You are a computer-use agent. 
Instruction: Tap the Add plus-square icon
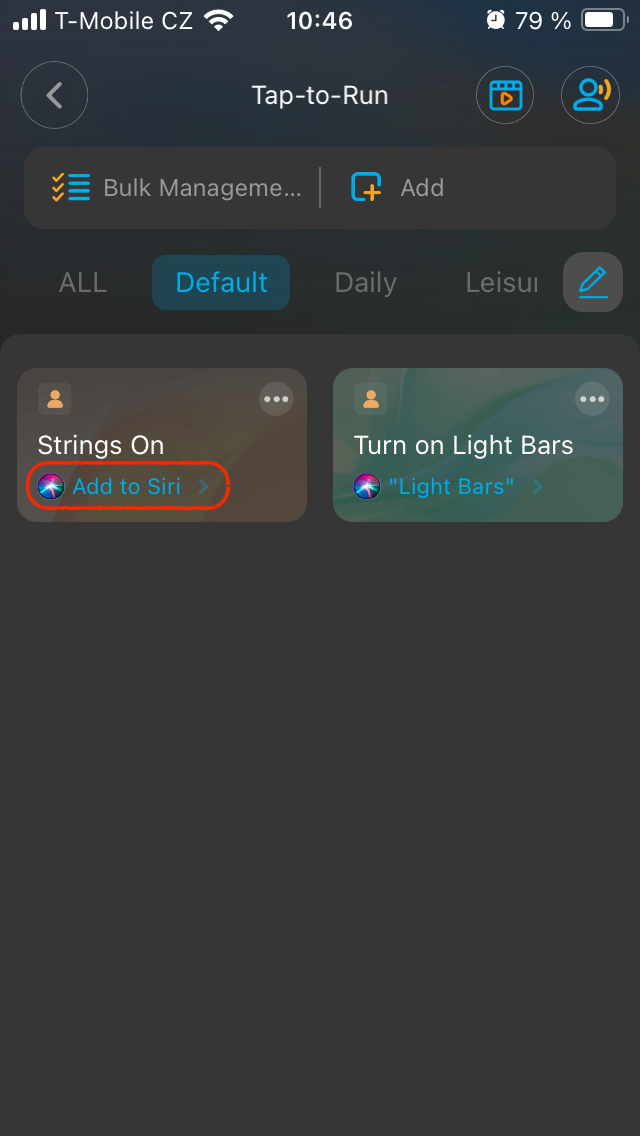[x=366, y=188]
